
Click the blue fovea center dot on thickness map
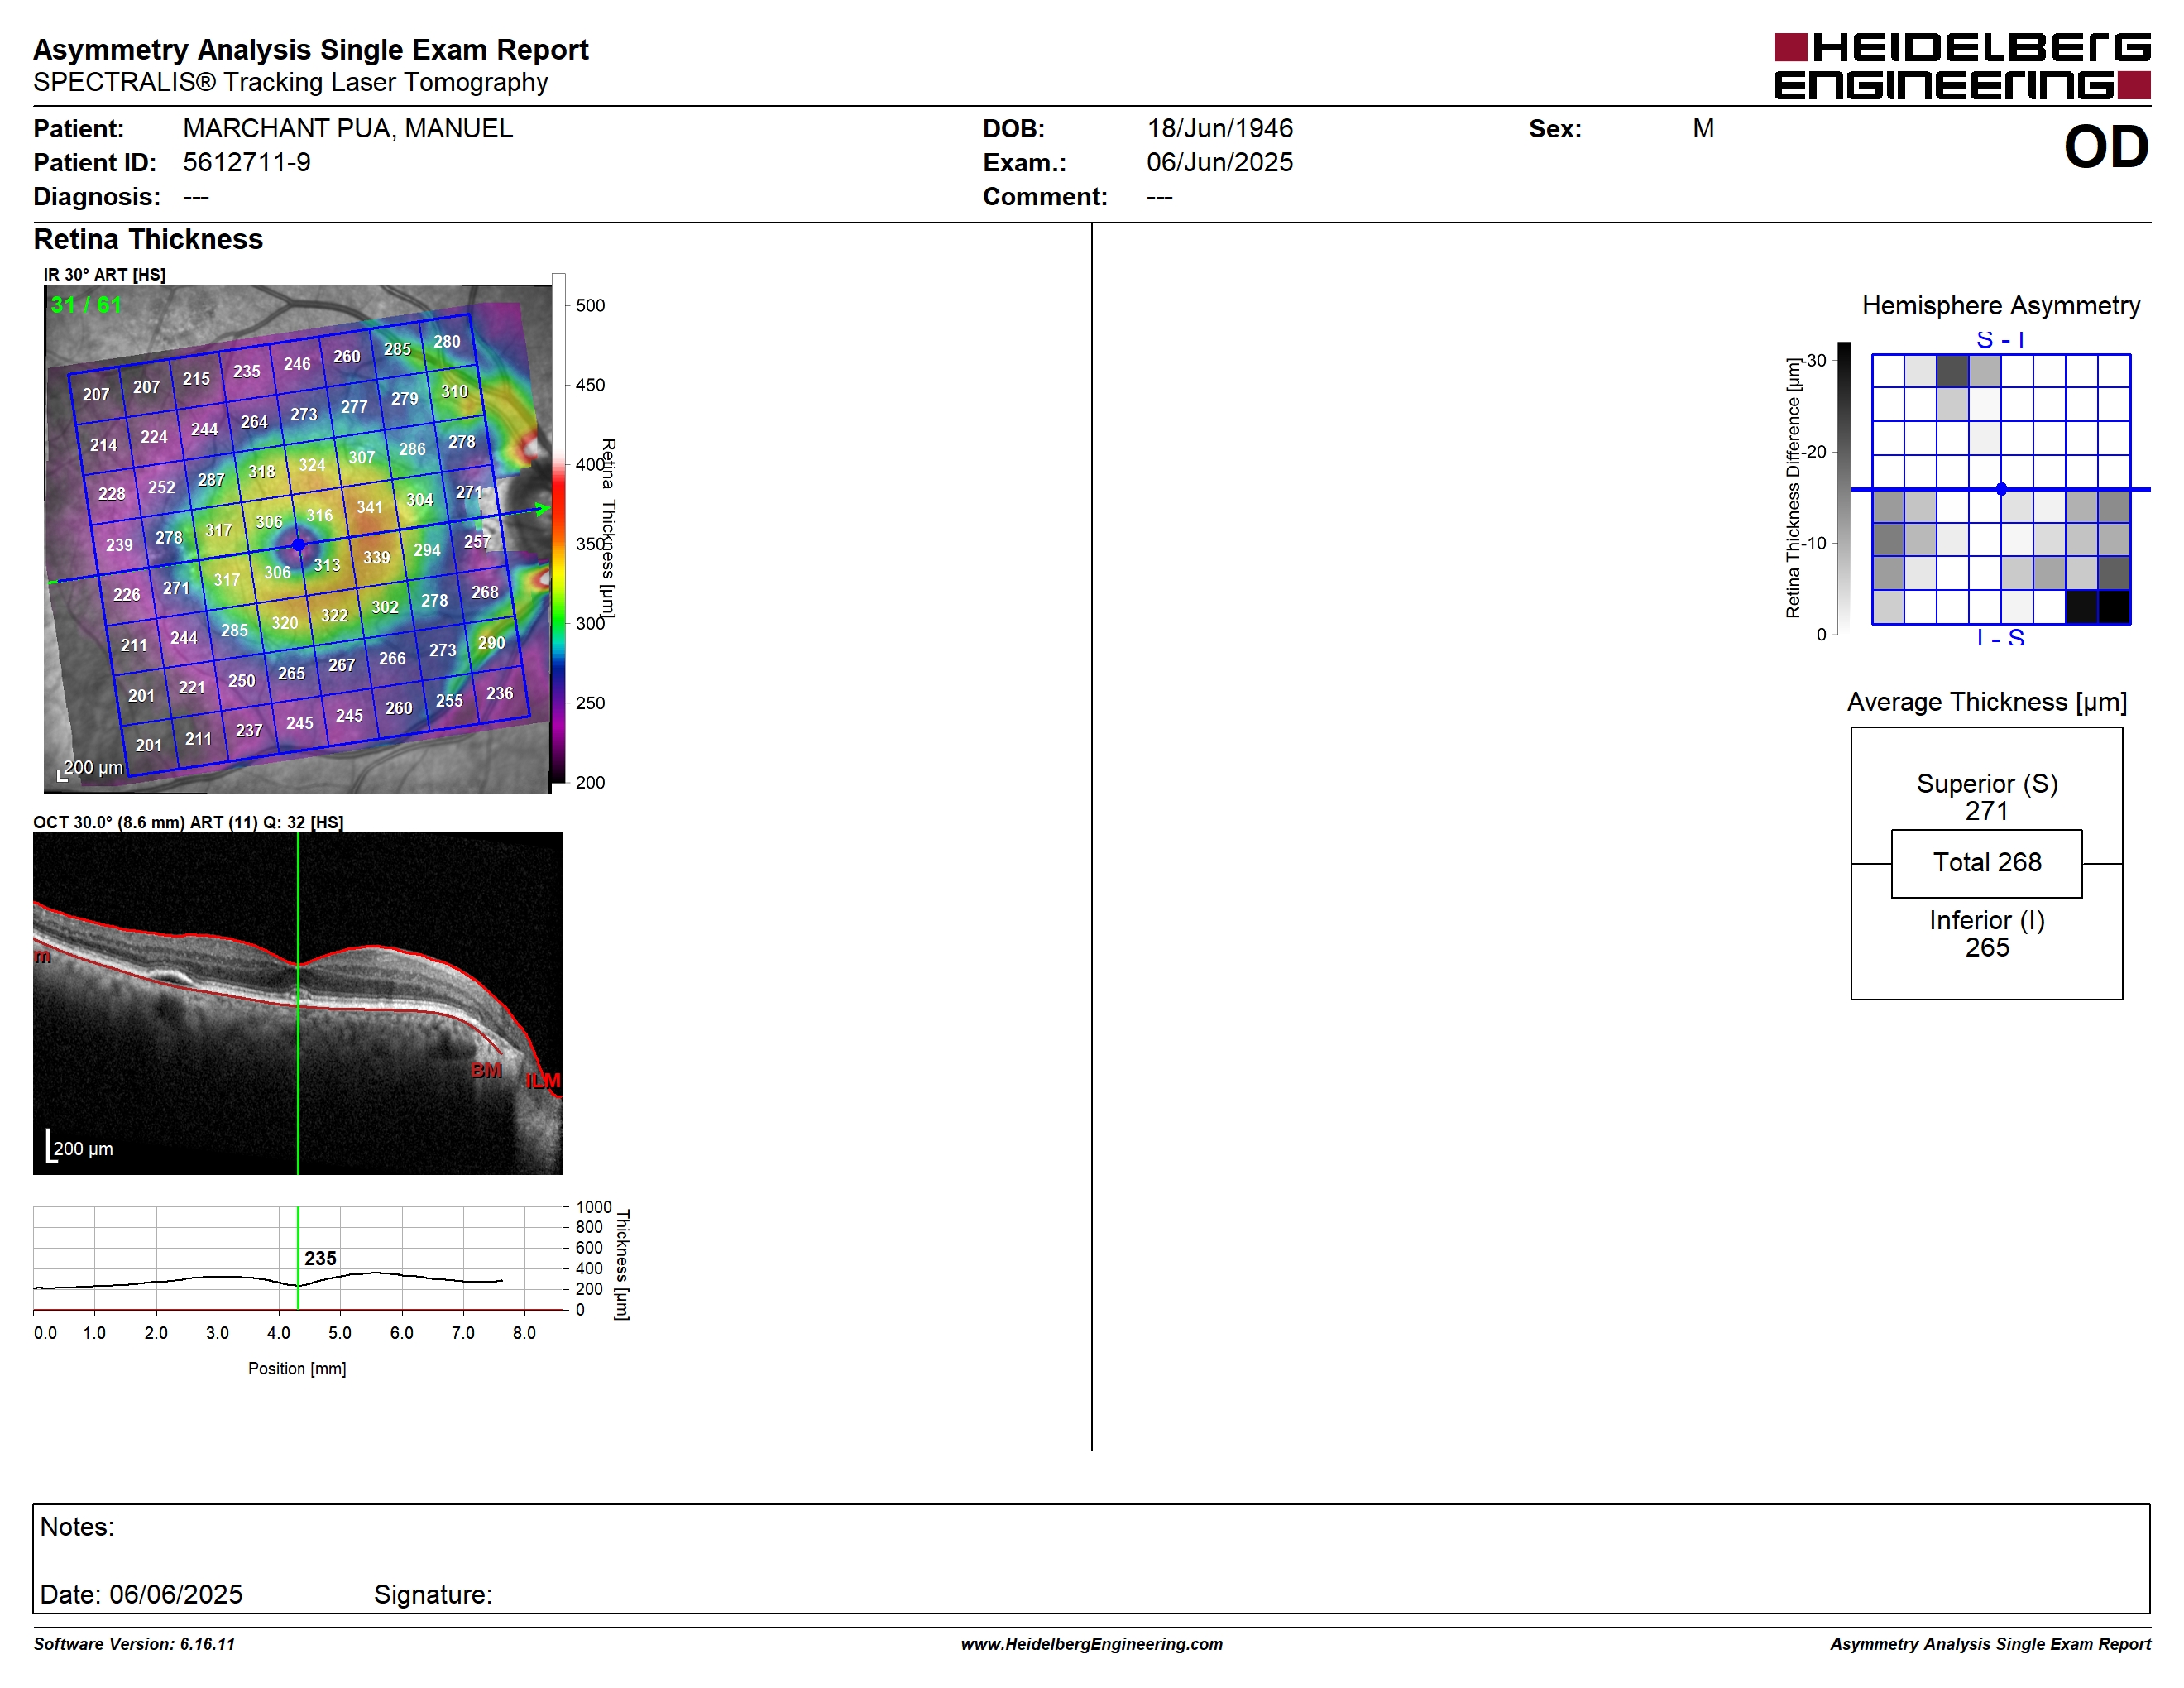pyautogui.click(x=298, y=545)
